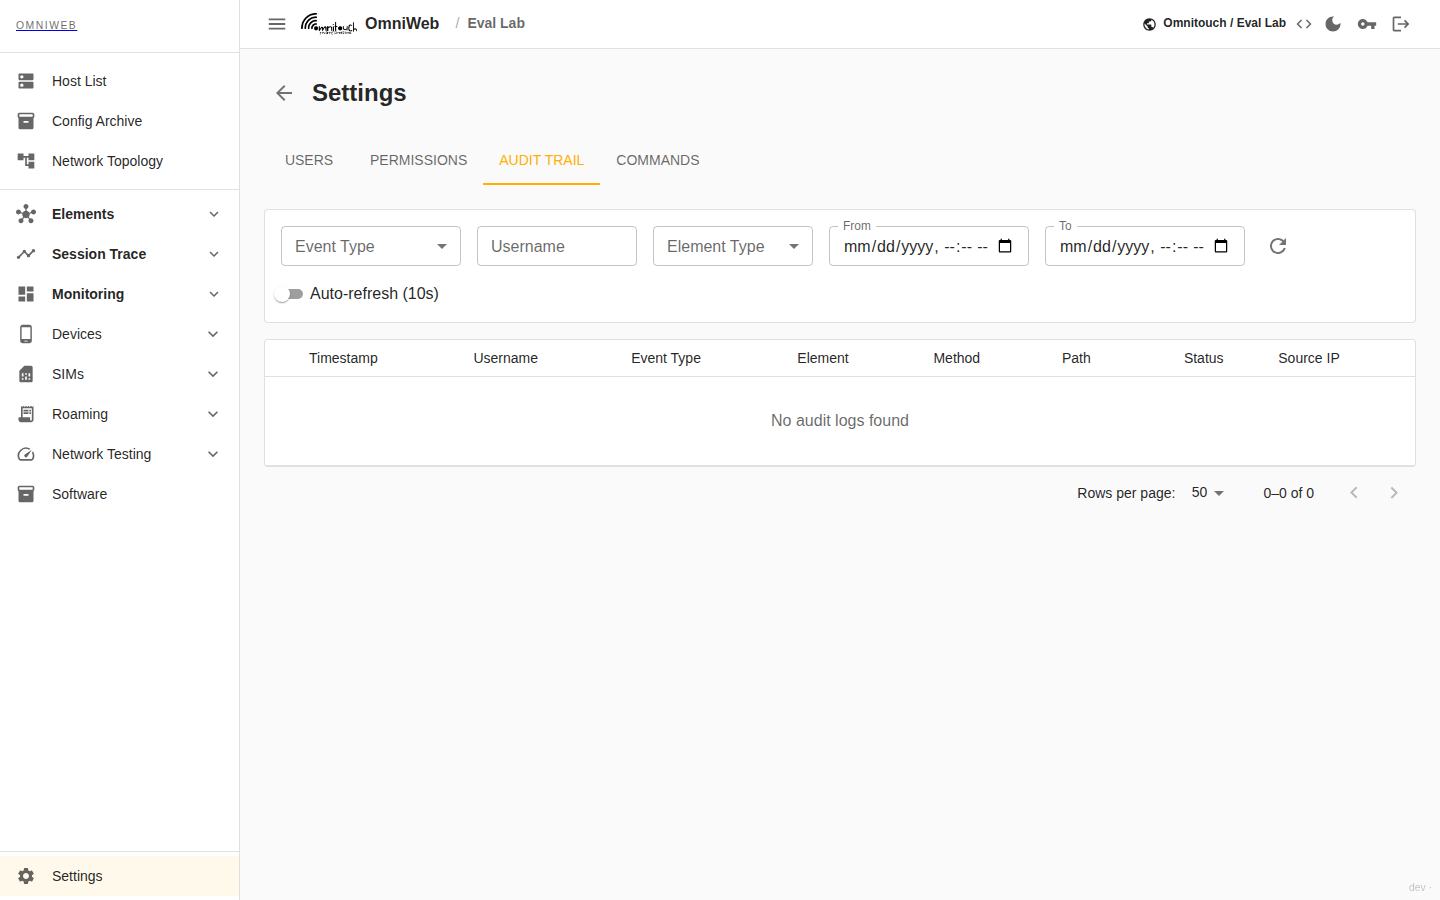Click the Config Archive sidebar icon
Image resolution: width=1440 pixels, height=900 pixels.
[26, 121]
